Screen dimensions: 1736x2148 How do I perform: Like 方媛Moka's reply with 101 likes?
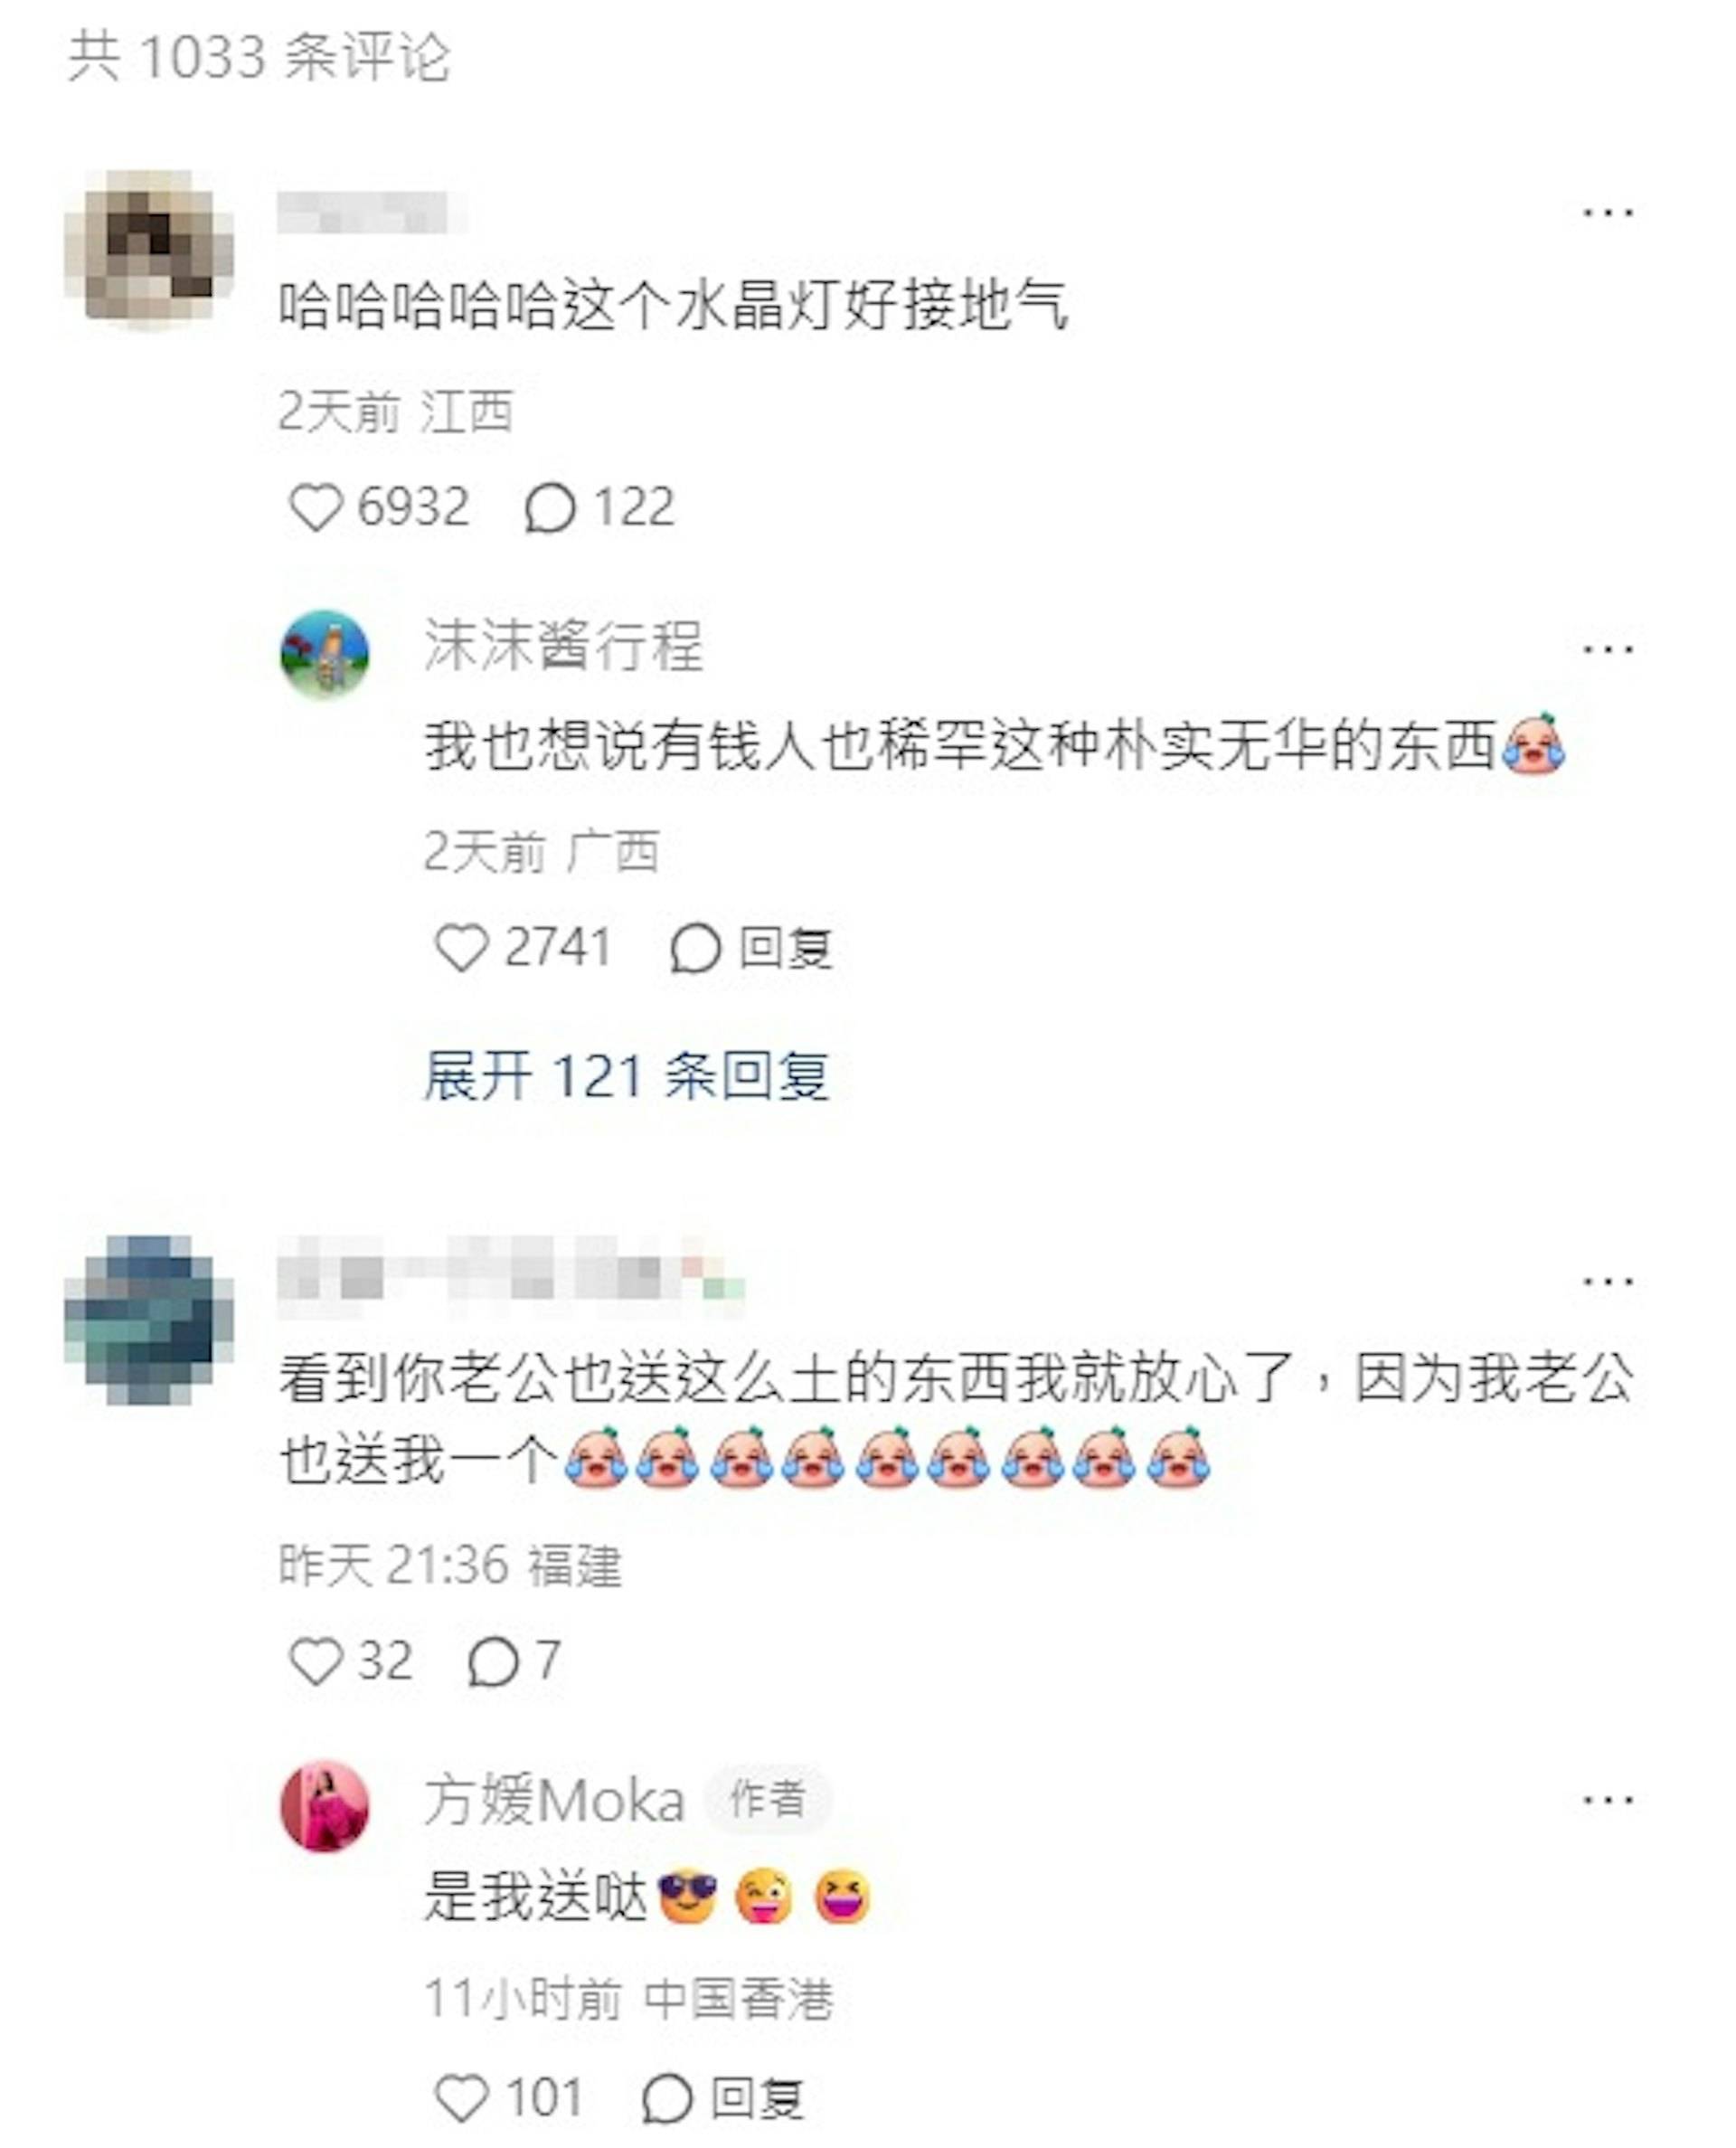(x=461, y=2097)
